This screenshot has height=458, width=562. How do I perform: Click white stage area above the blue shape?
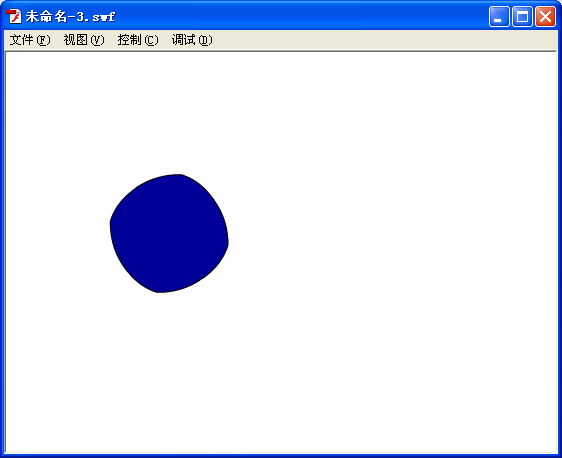point(168,111)
